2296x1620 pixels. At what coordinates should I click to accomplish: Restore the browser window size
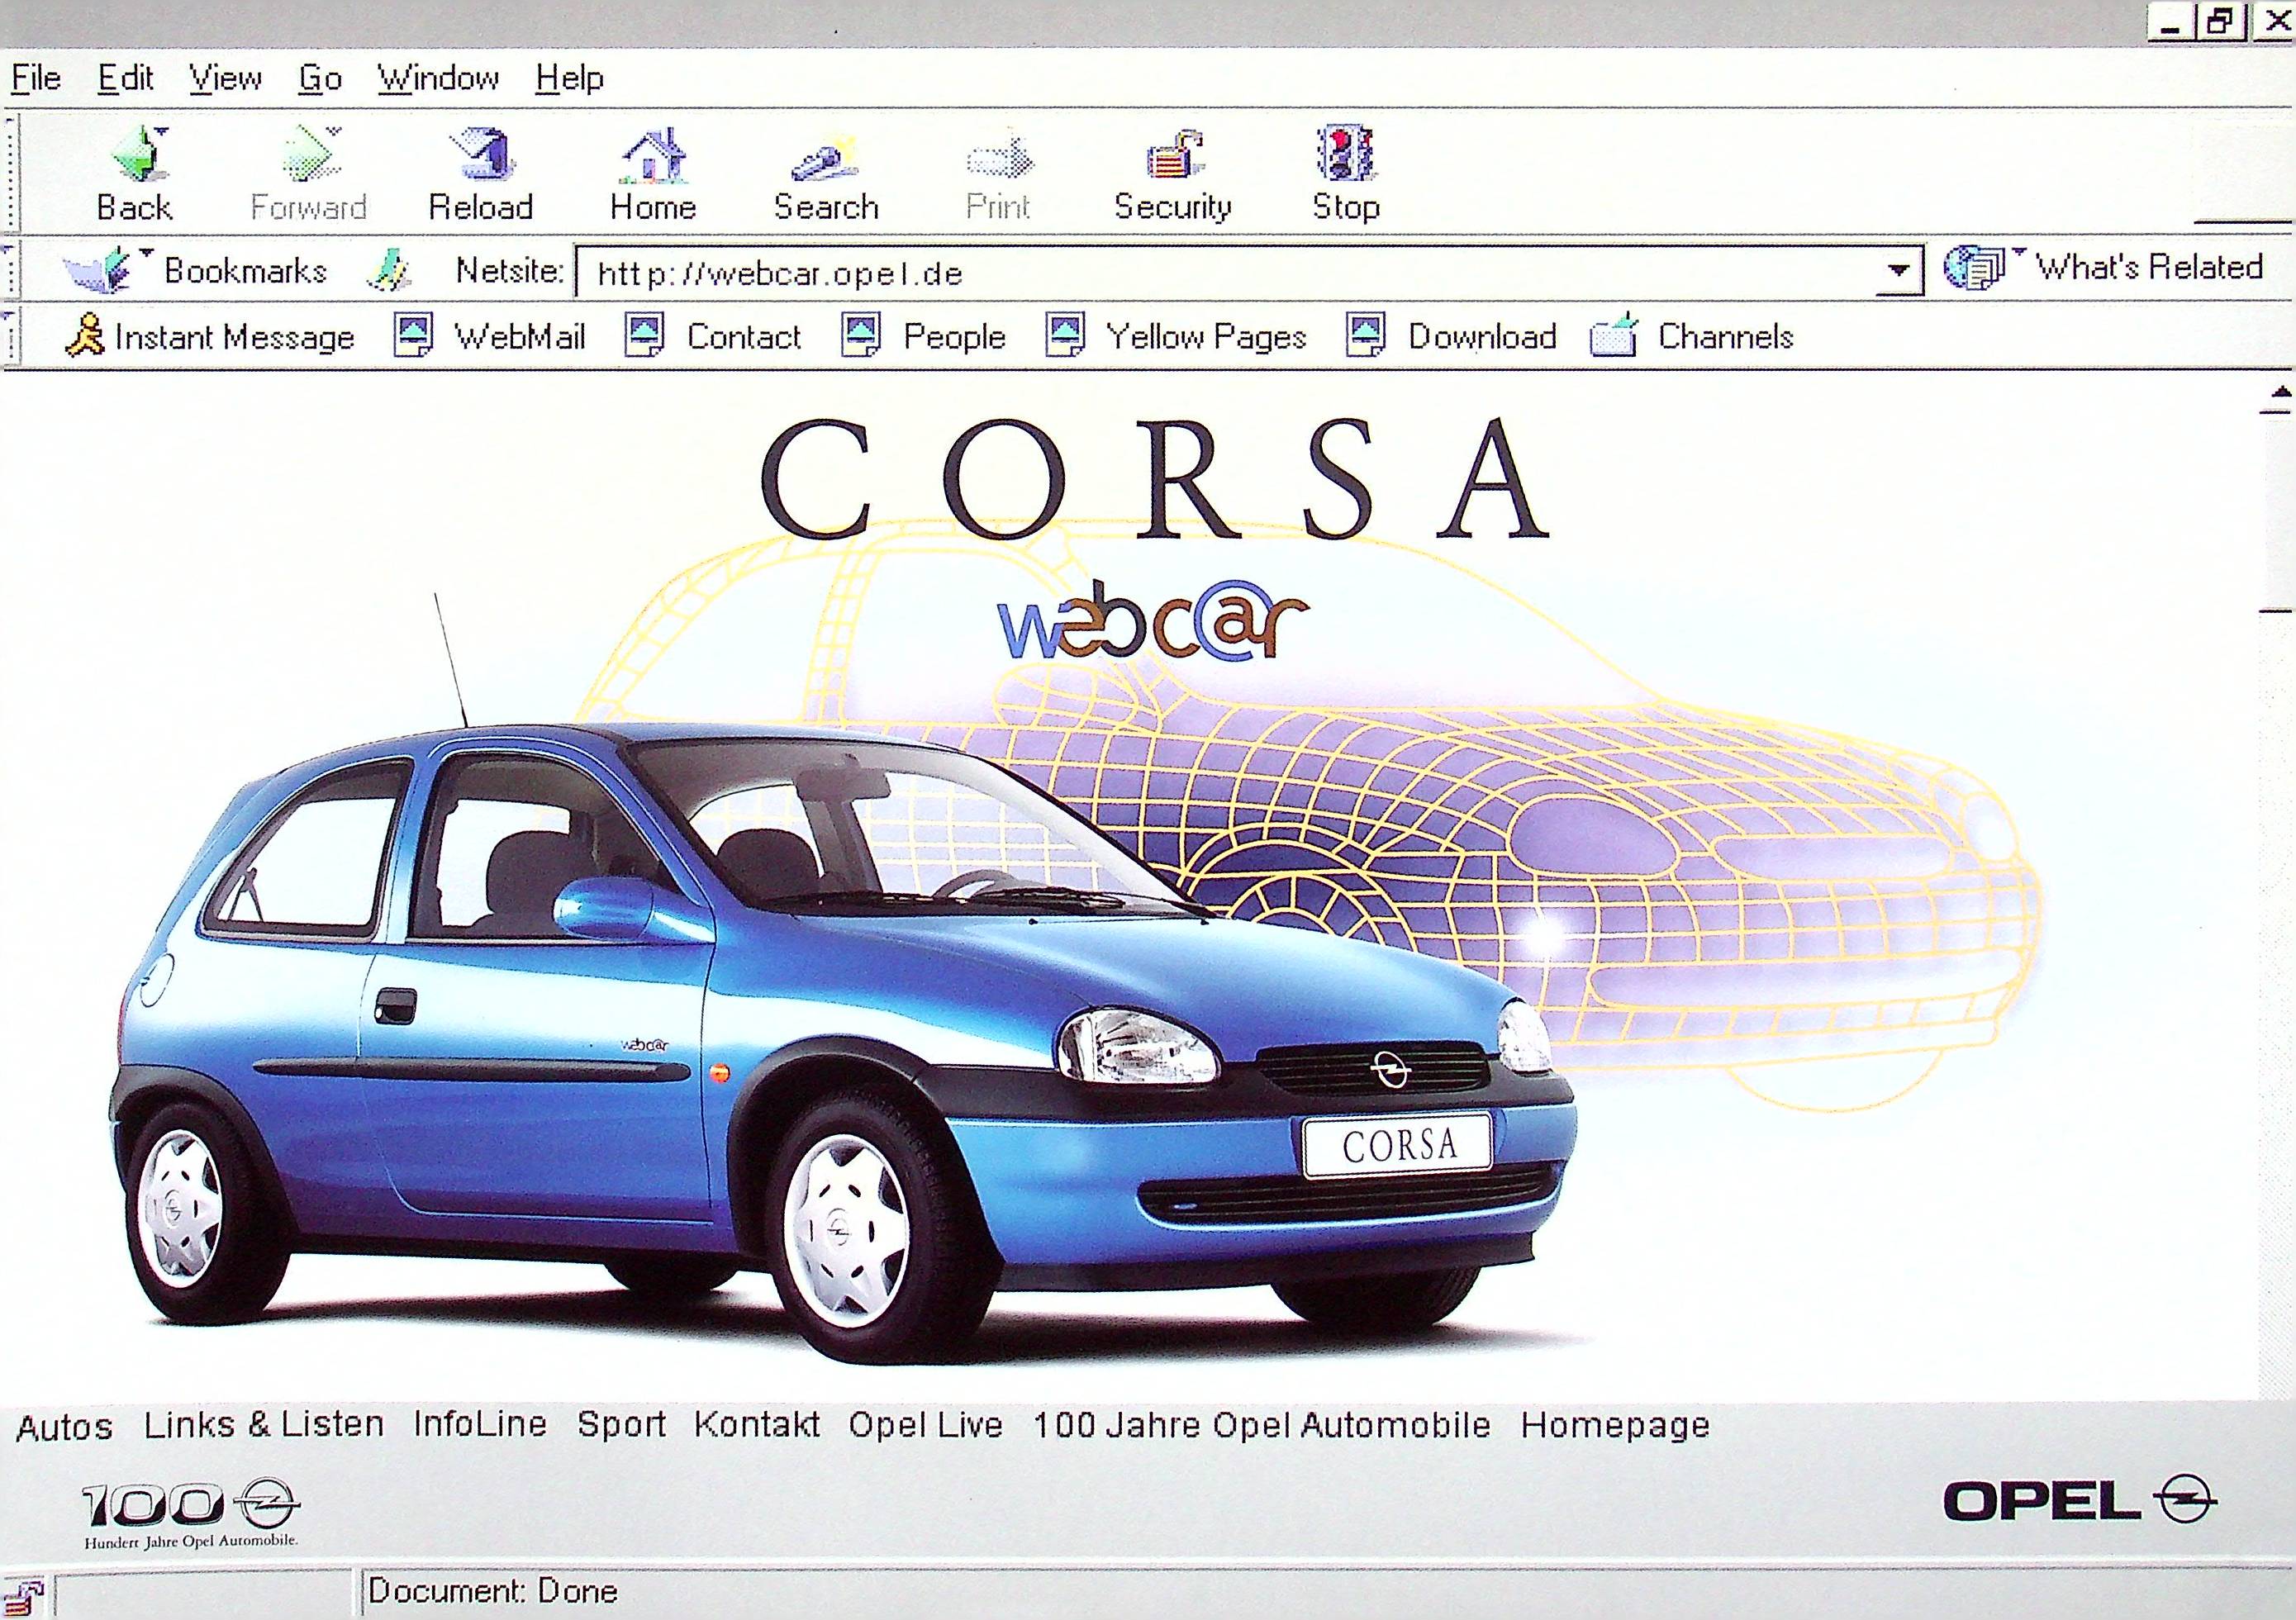[x=2220, y=21]
